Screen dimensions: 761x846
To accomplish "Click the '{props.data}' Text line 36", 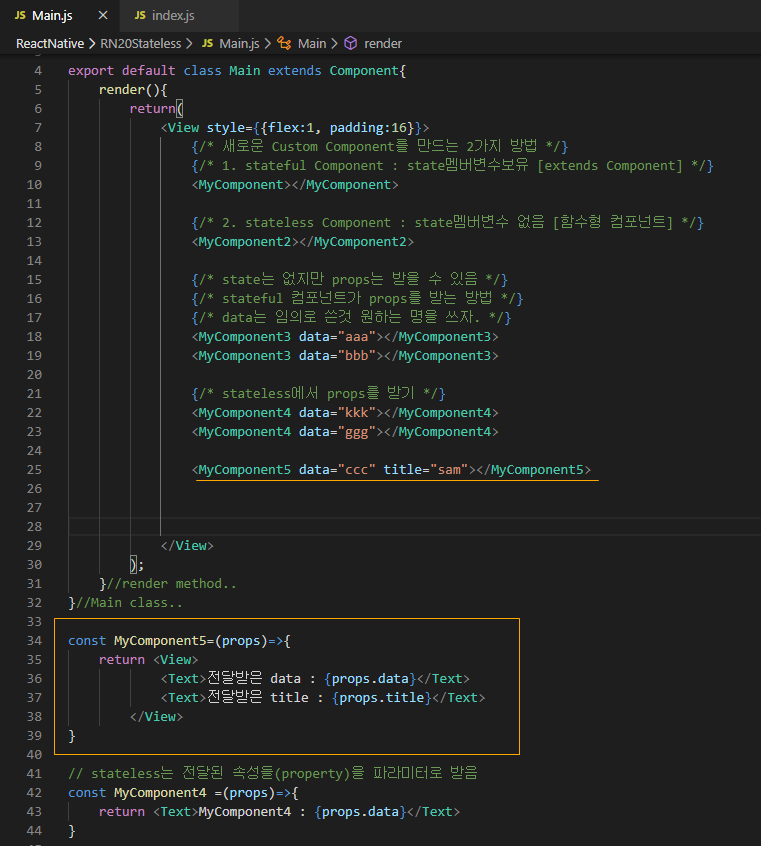I will tap(315, 679).
